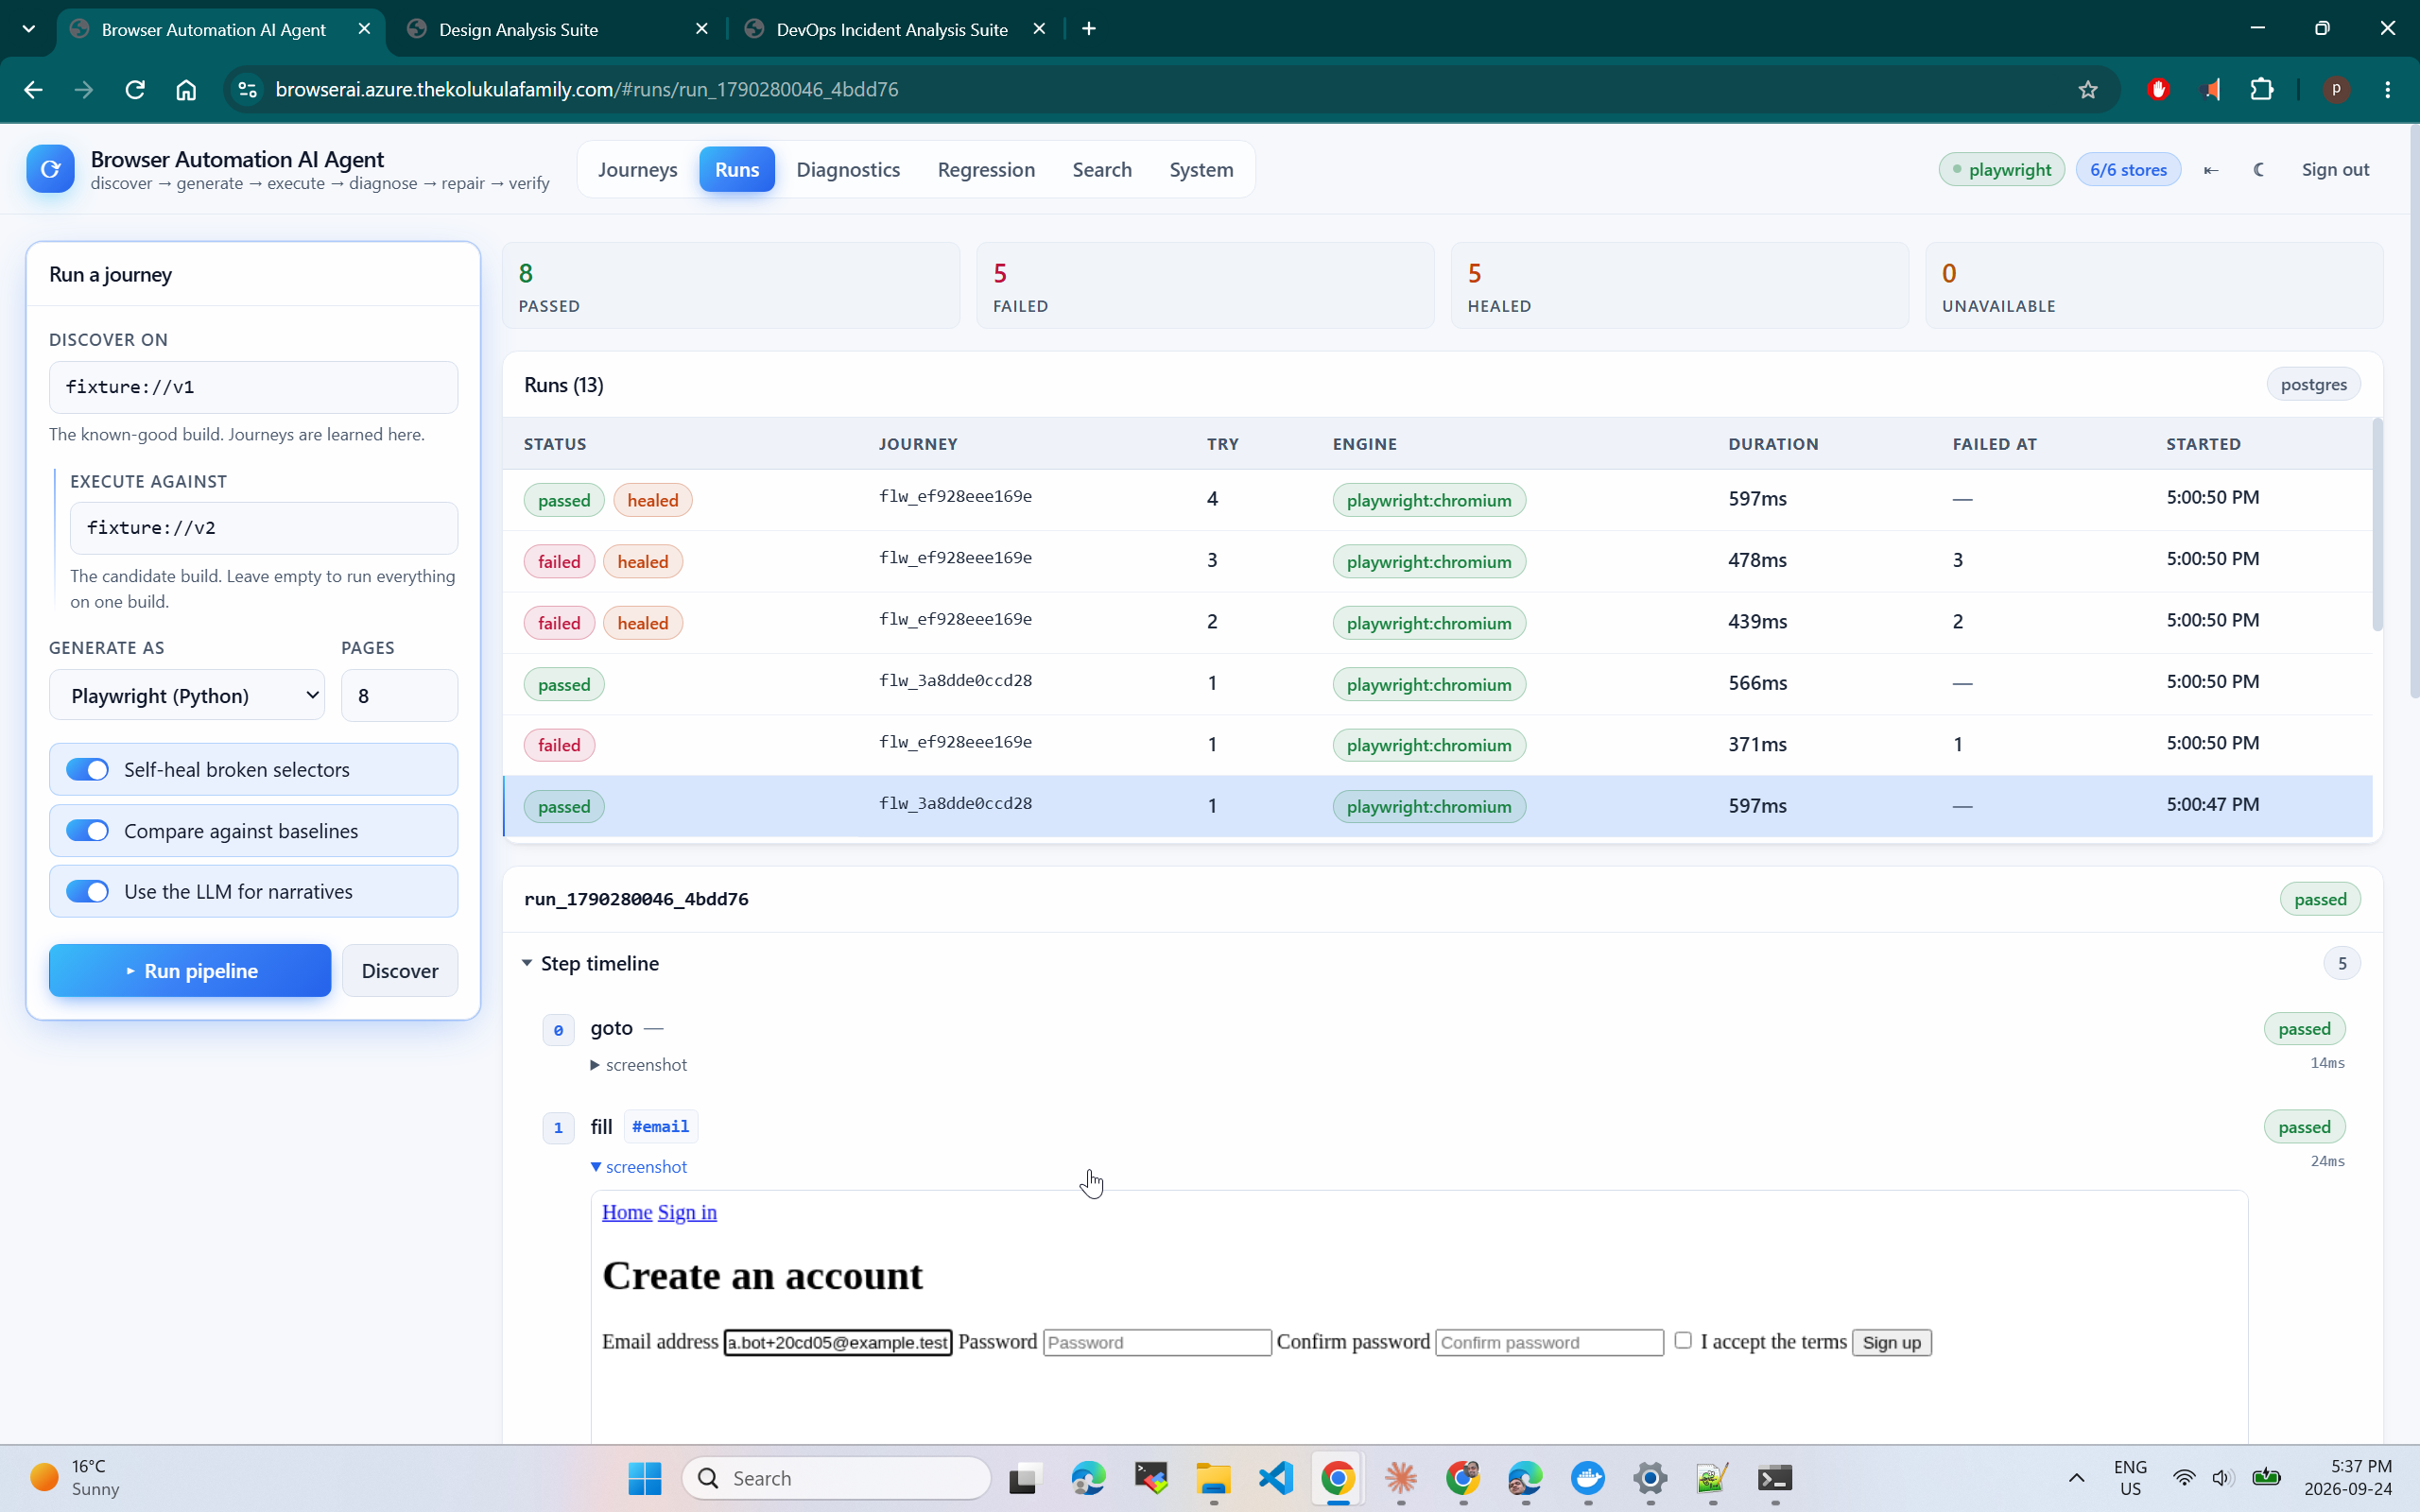Toggle dark mode moon icon

point(2259,169)
